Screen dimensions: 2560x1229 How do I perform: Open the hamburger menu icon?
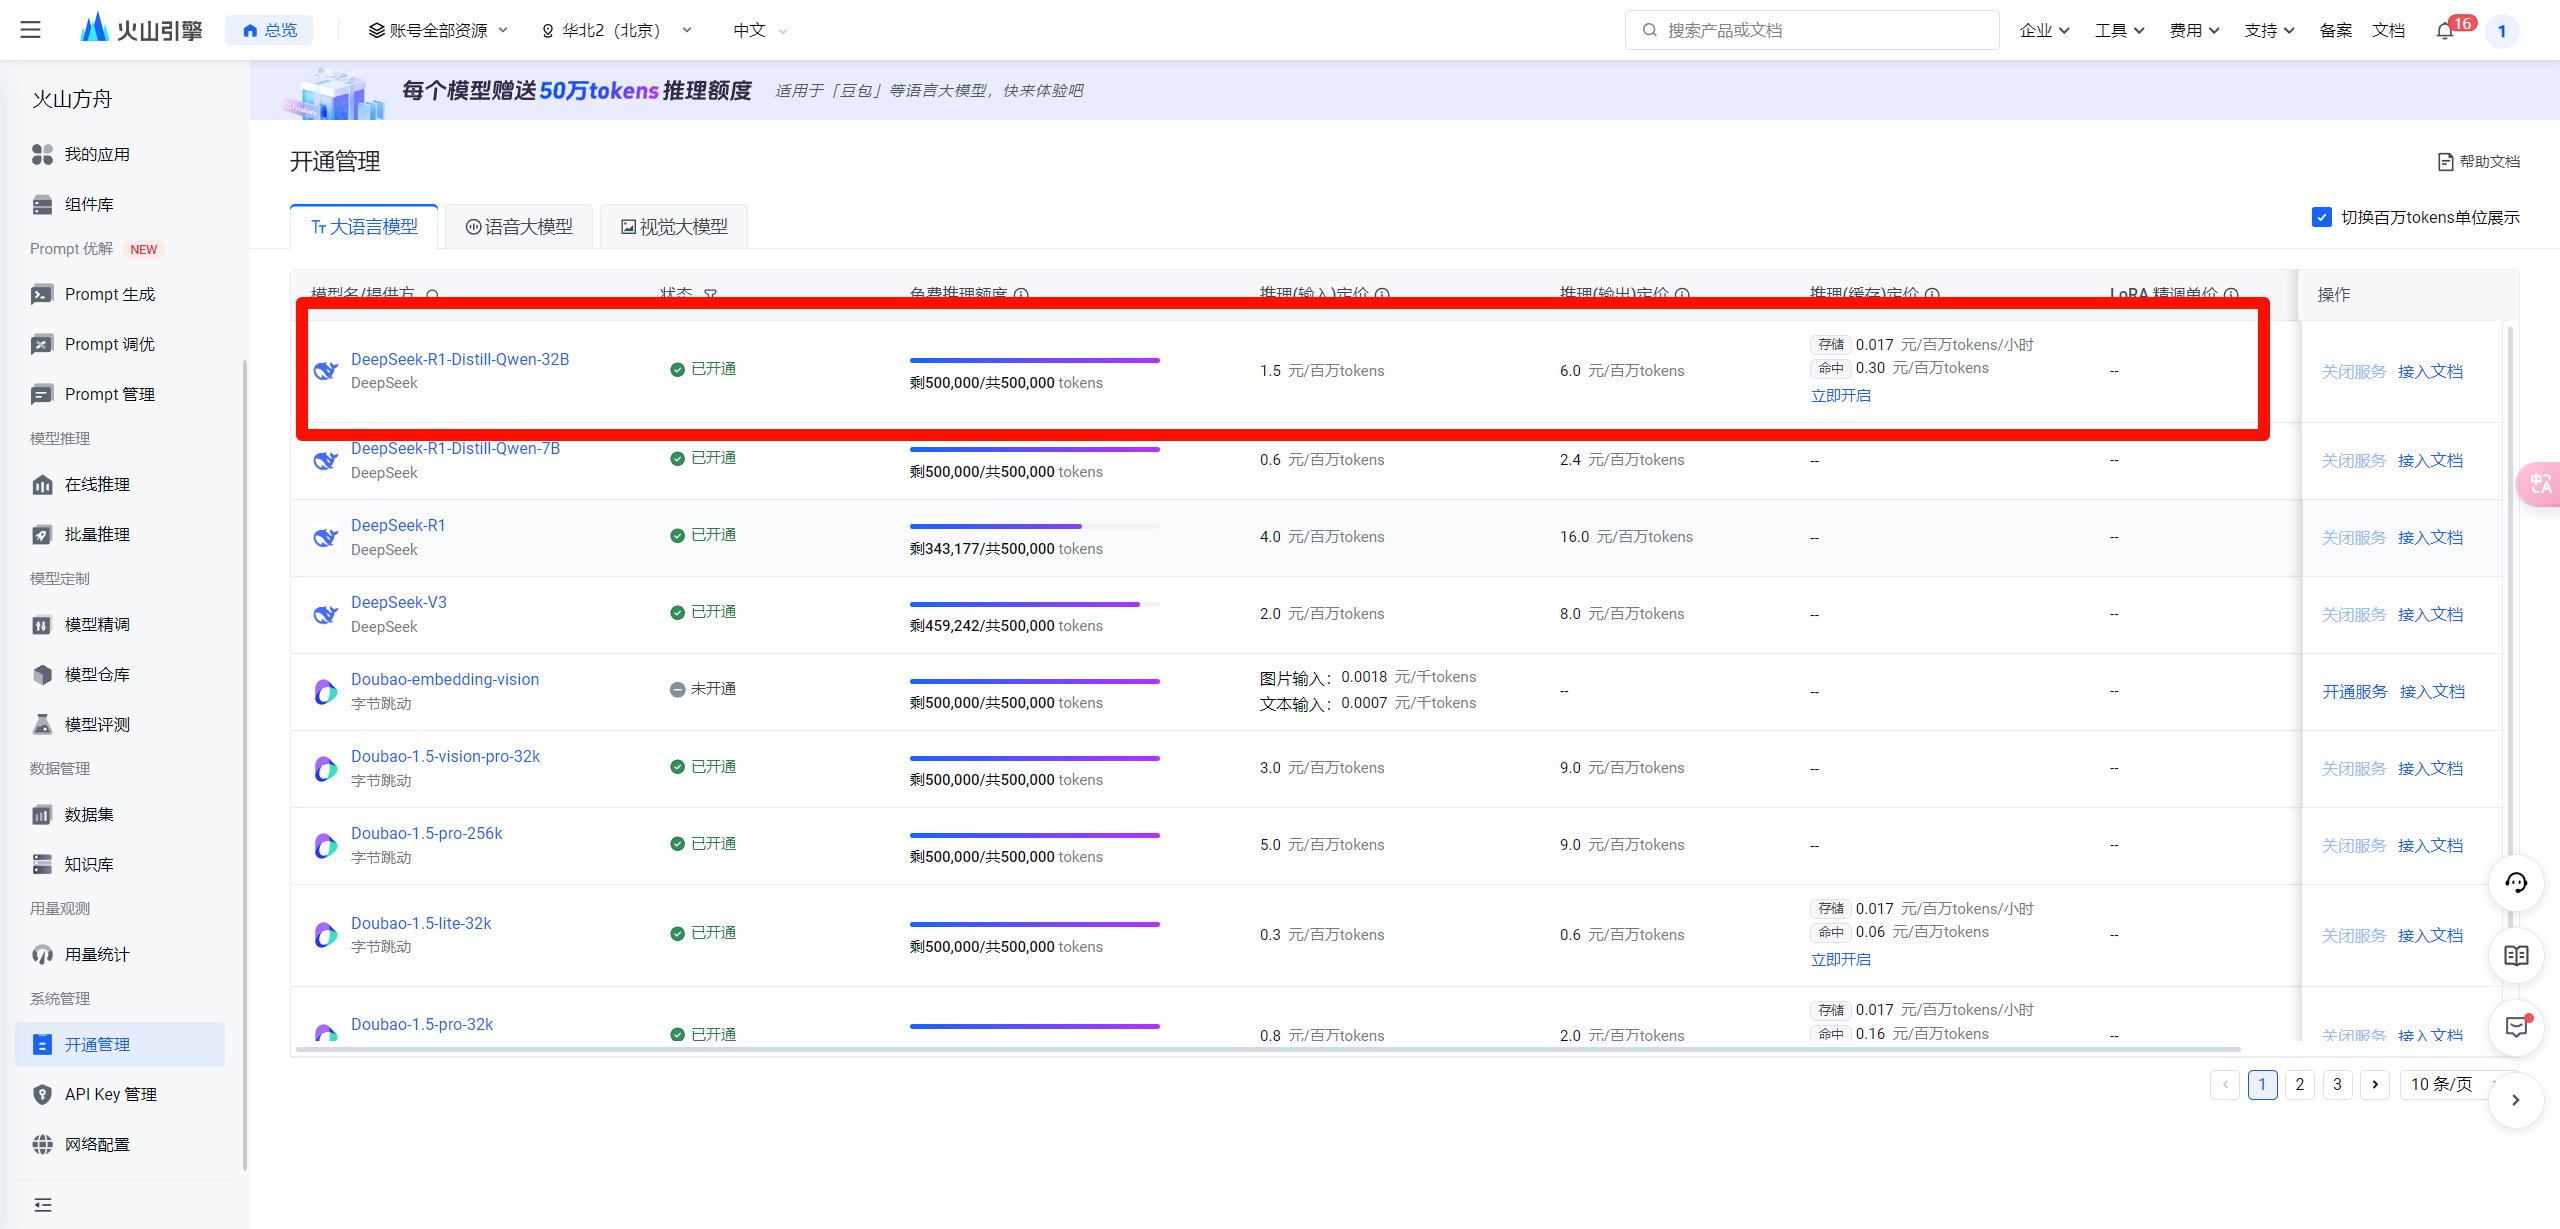[31, 30]
